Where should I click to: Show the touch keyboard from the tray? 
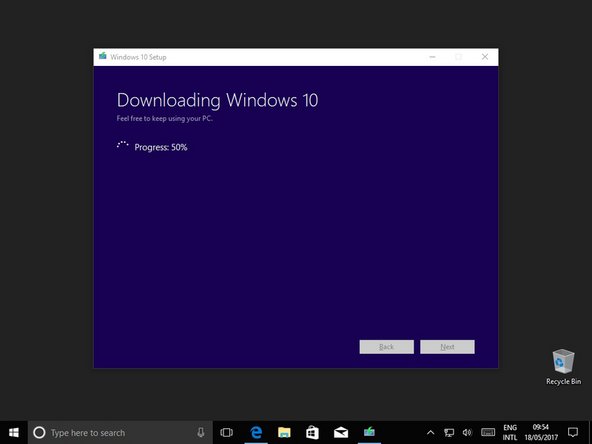point(488,432)
